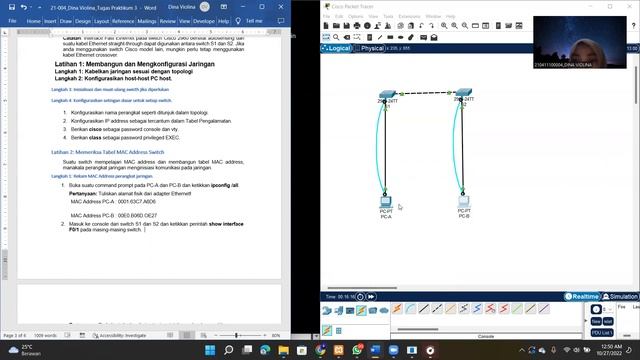Click Open file folder icon in Packet Tracer
Image resolution: width=640 pixels, height=360 pixels.
(336, 26)
